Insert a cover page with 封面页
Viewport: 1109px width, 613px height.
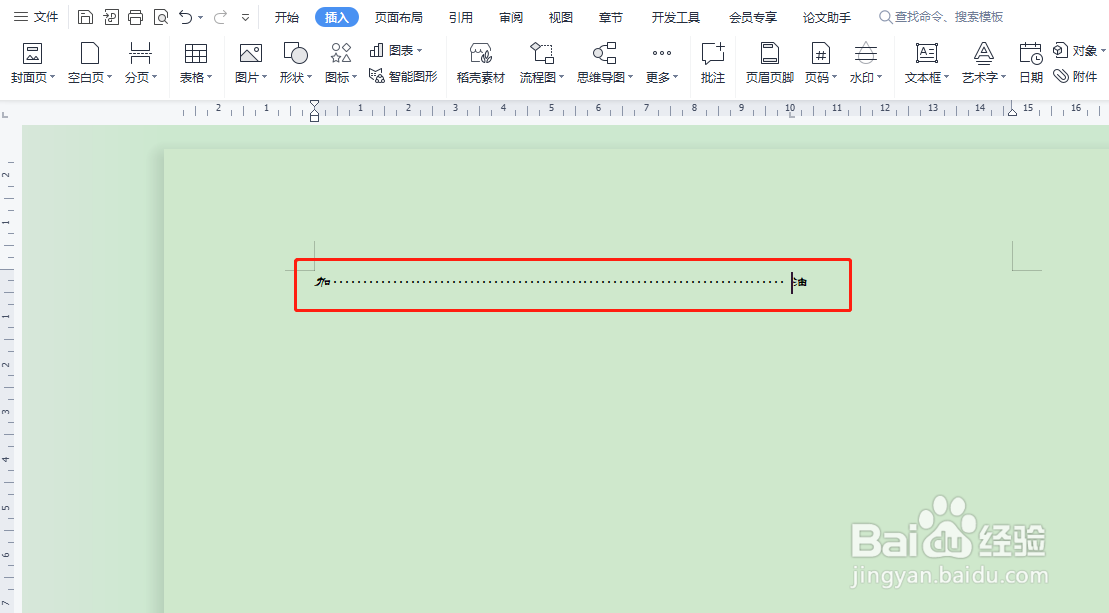click(33, 63)
